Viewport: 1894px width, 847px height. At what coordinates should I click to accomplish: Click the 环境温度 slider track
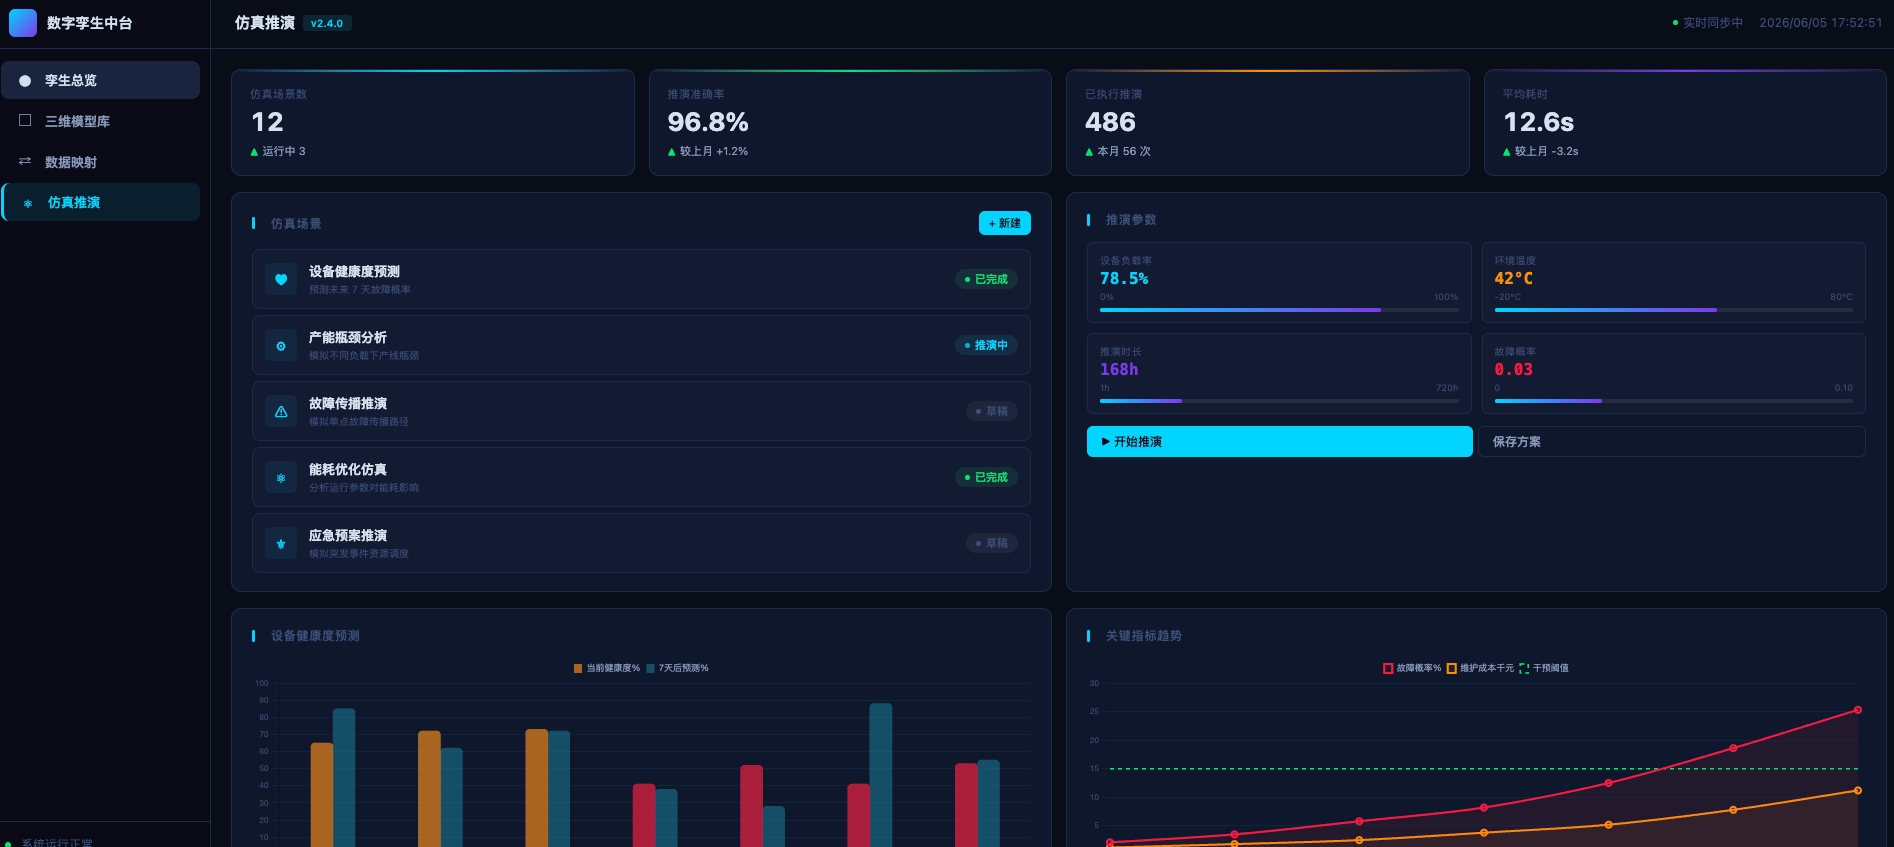pos(1673,310)
